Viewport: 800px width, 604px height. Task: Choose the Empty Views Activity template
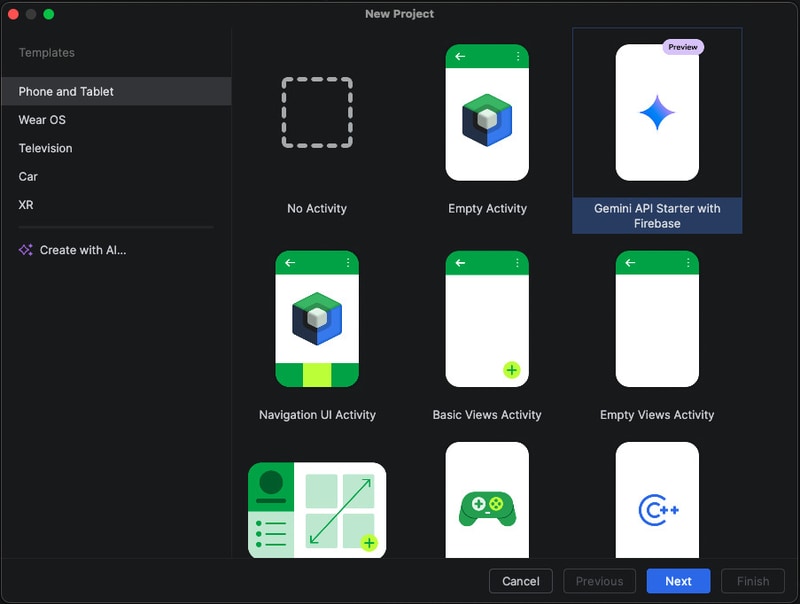[x=657, y=319]
